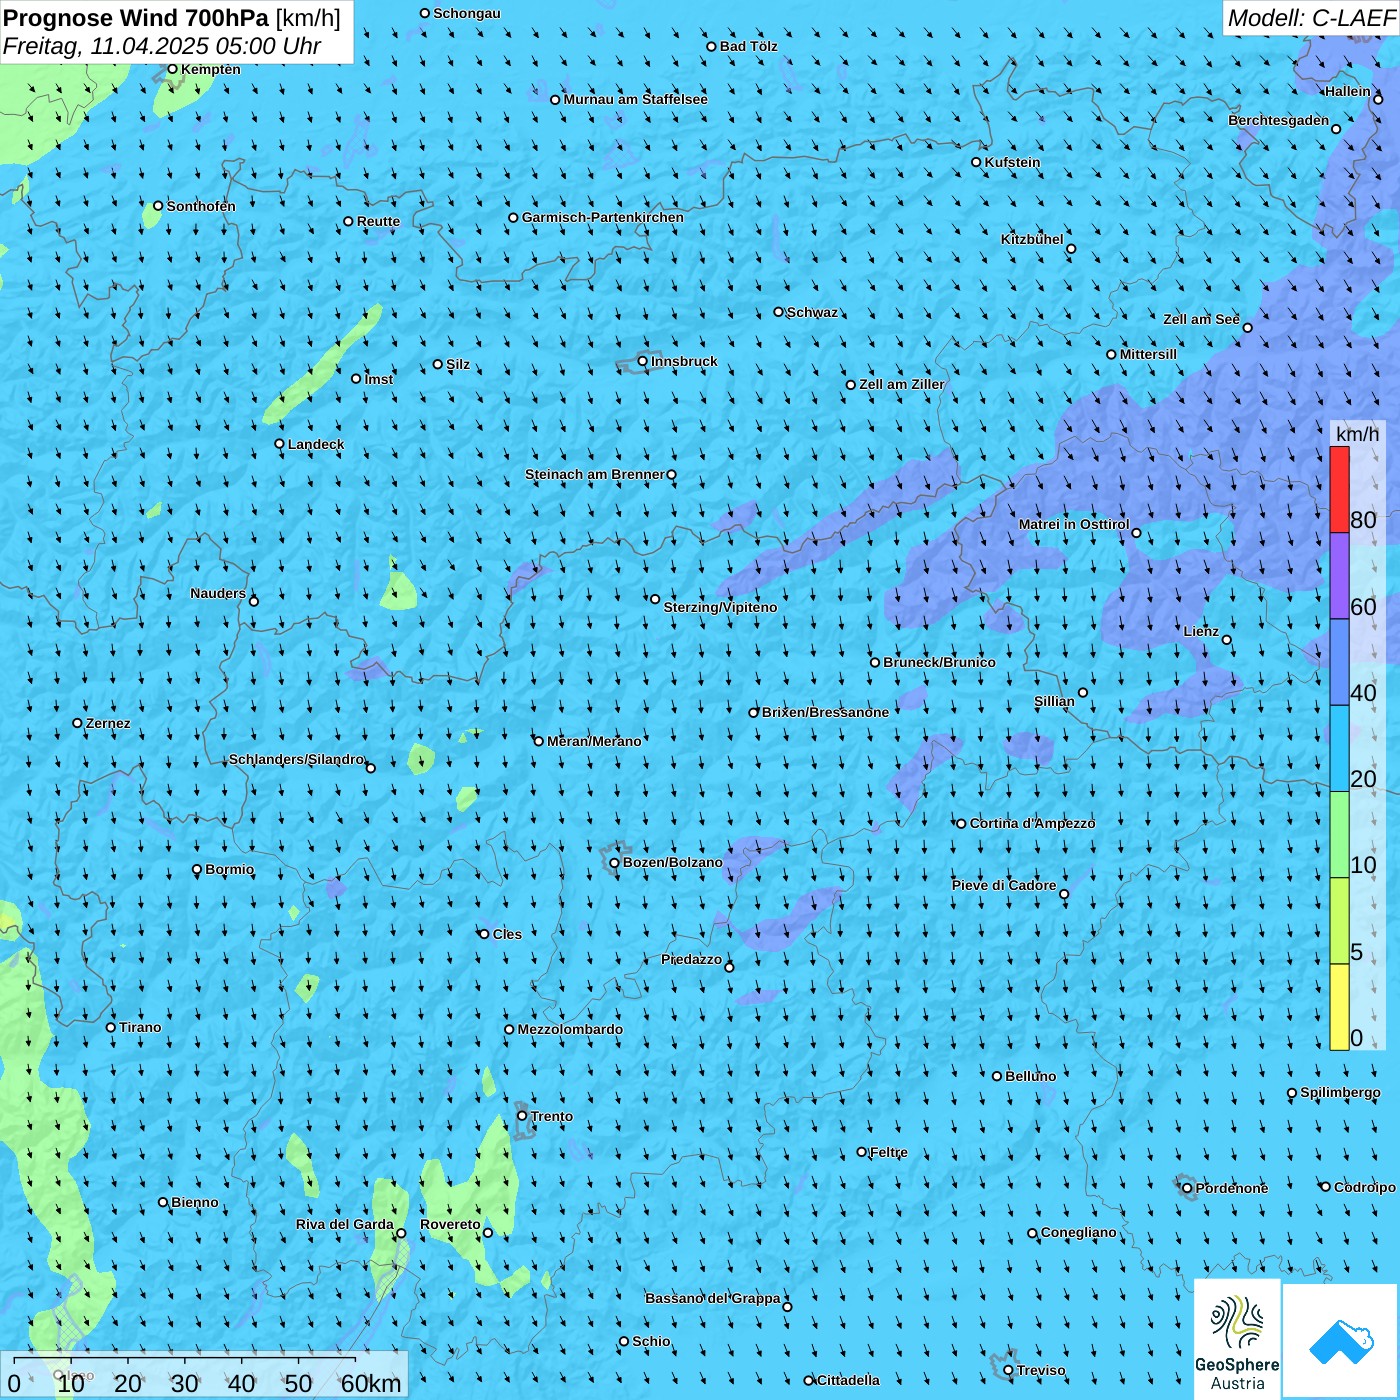Click the Bozen/Bolzano city marker
Viewport: 1400px width, 1400px height.
[x=614, y=862]
